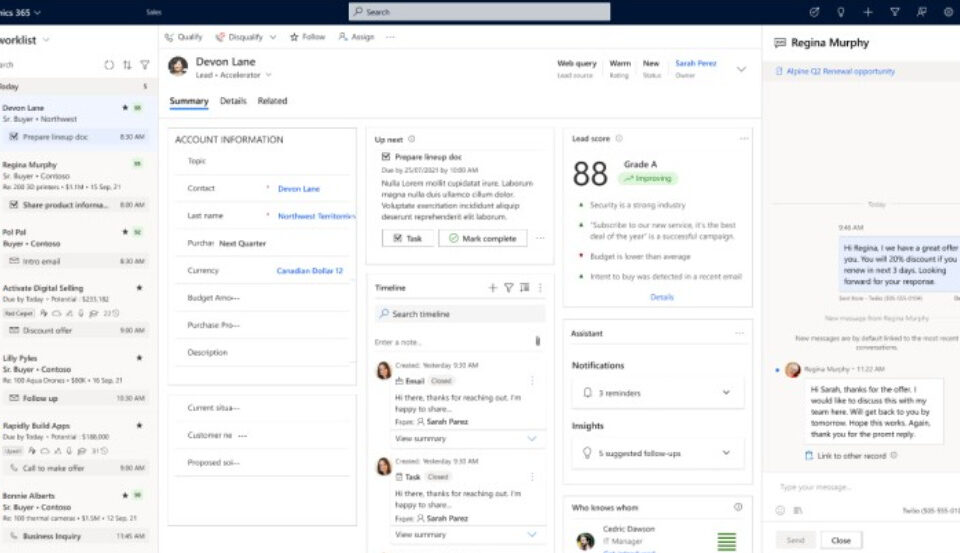Click the attachment paperclip in note field
960x553 pixels.
(x=538, y=342)
